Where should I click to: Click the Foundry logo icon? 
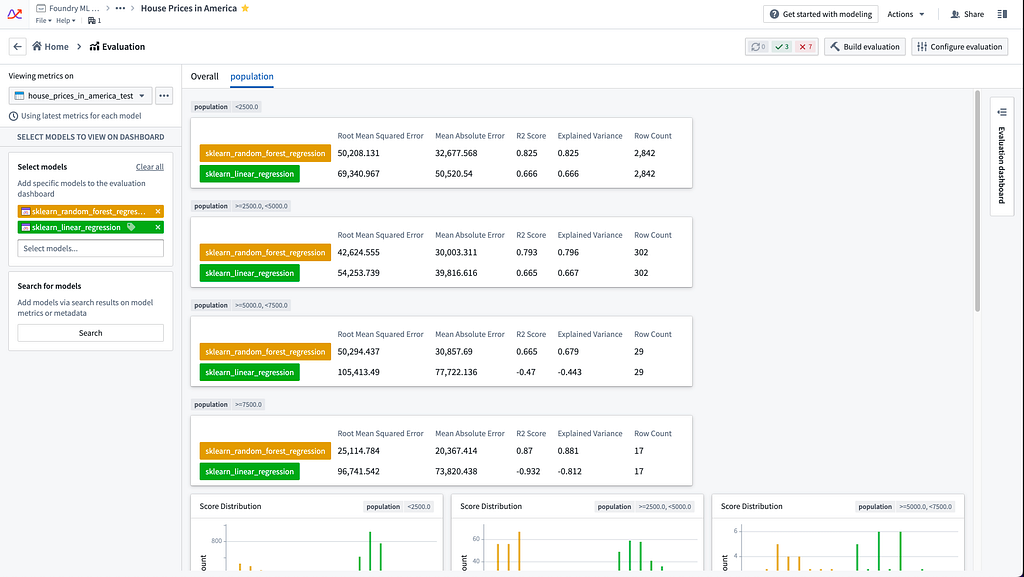coord(14,14)
